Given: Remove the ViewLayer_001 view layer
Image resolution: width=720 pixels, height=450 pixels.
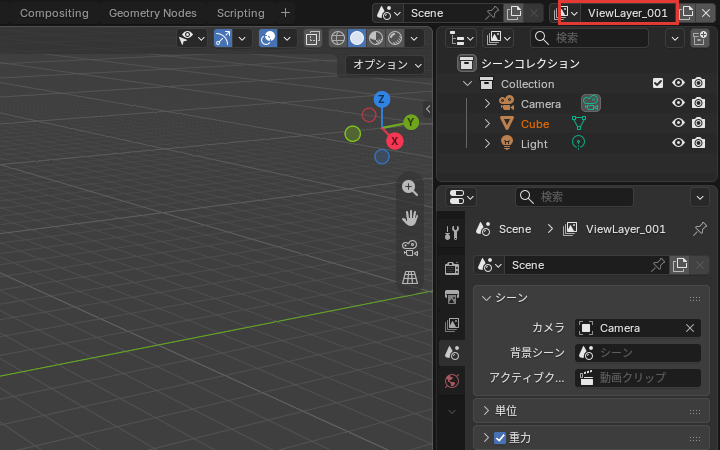Looking at the screenshot, I should click(x=706, y=13).
